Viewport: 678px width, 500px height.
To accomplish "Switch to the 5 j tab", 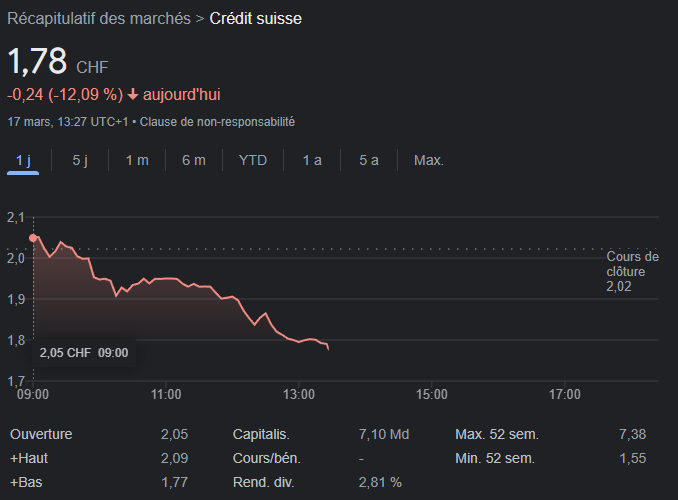I will coord(80,160).
